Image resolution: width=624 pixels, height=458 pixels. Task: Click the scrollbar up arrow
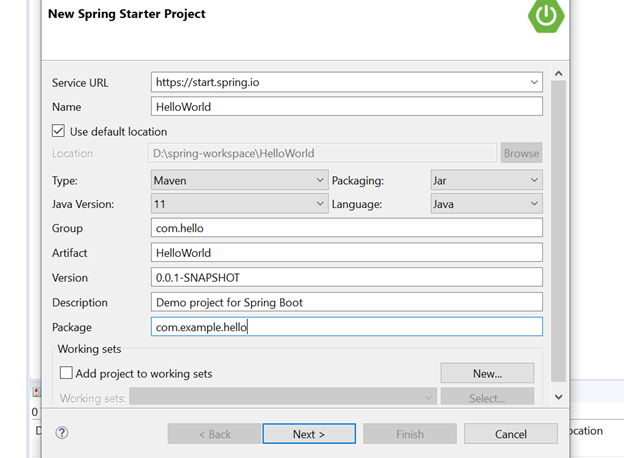[x=558, y=74]
